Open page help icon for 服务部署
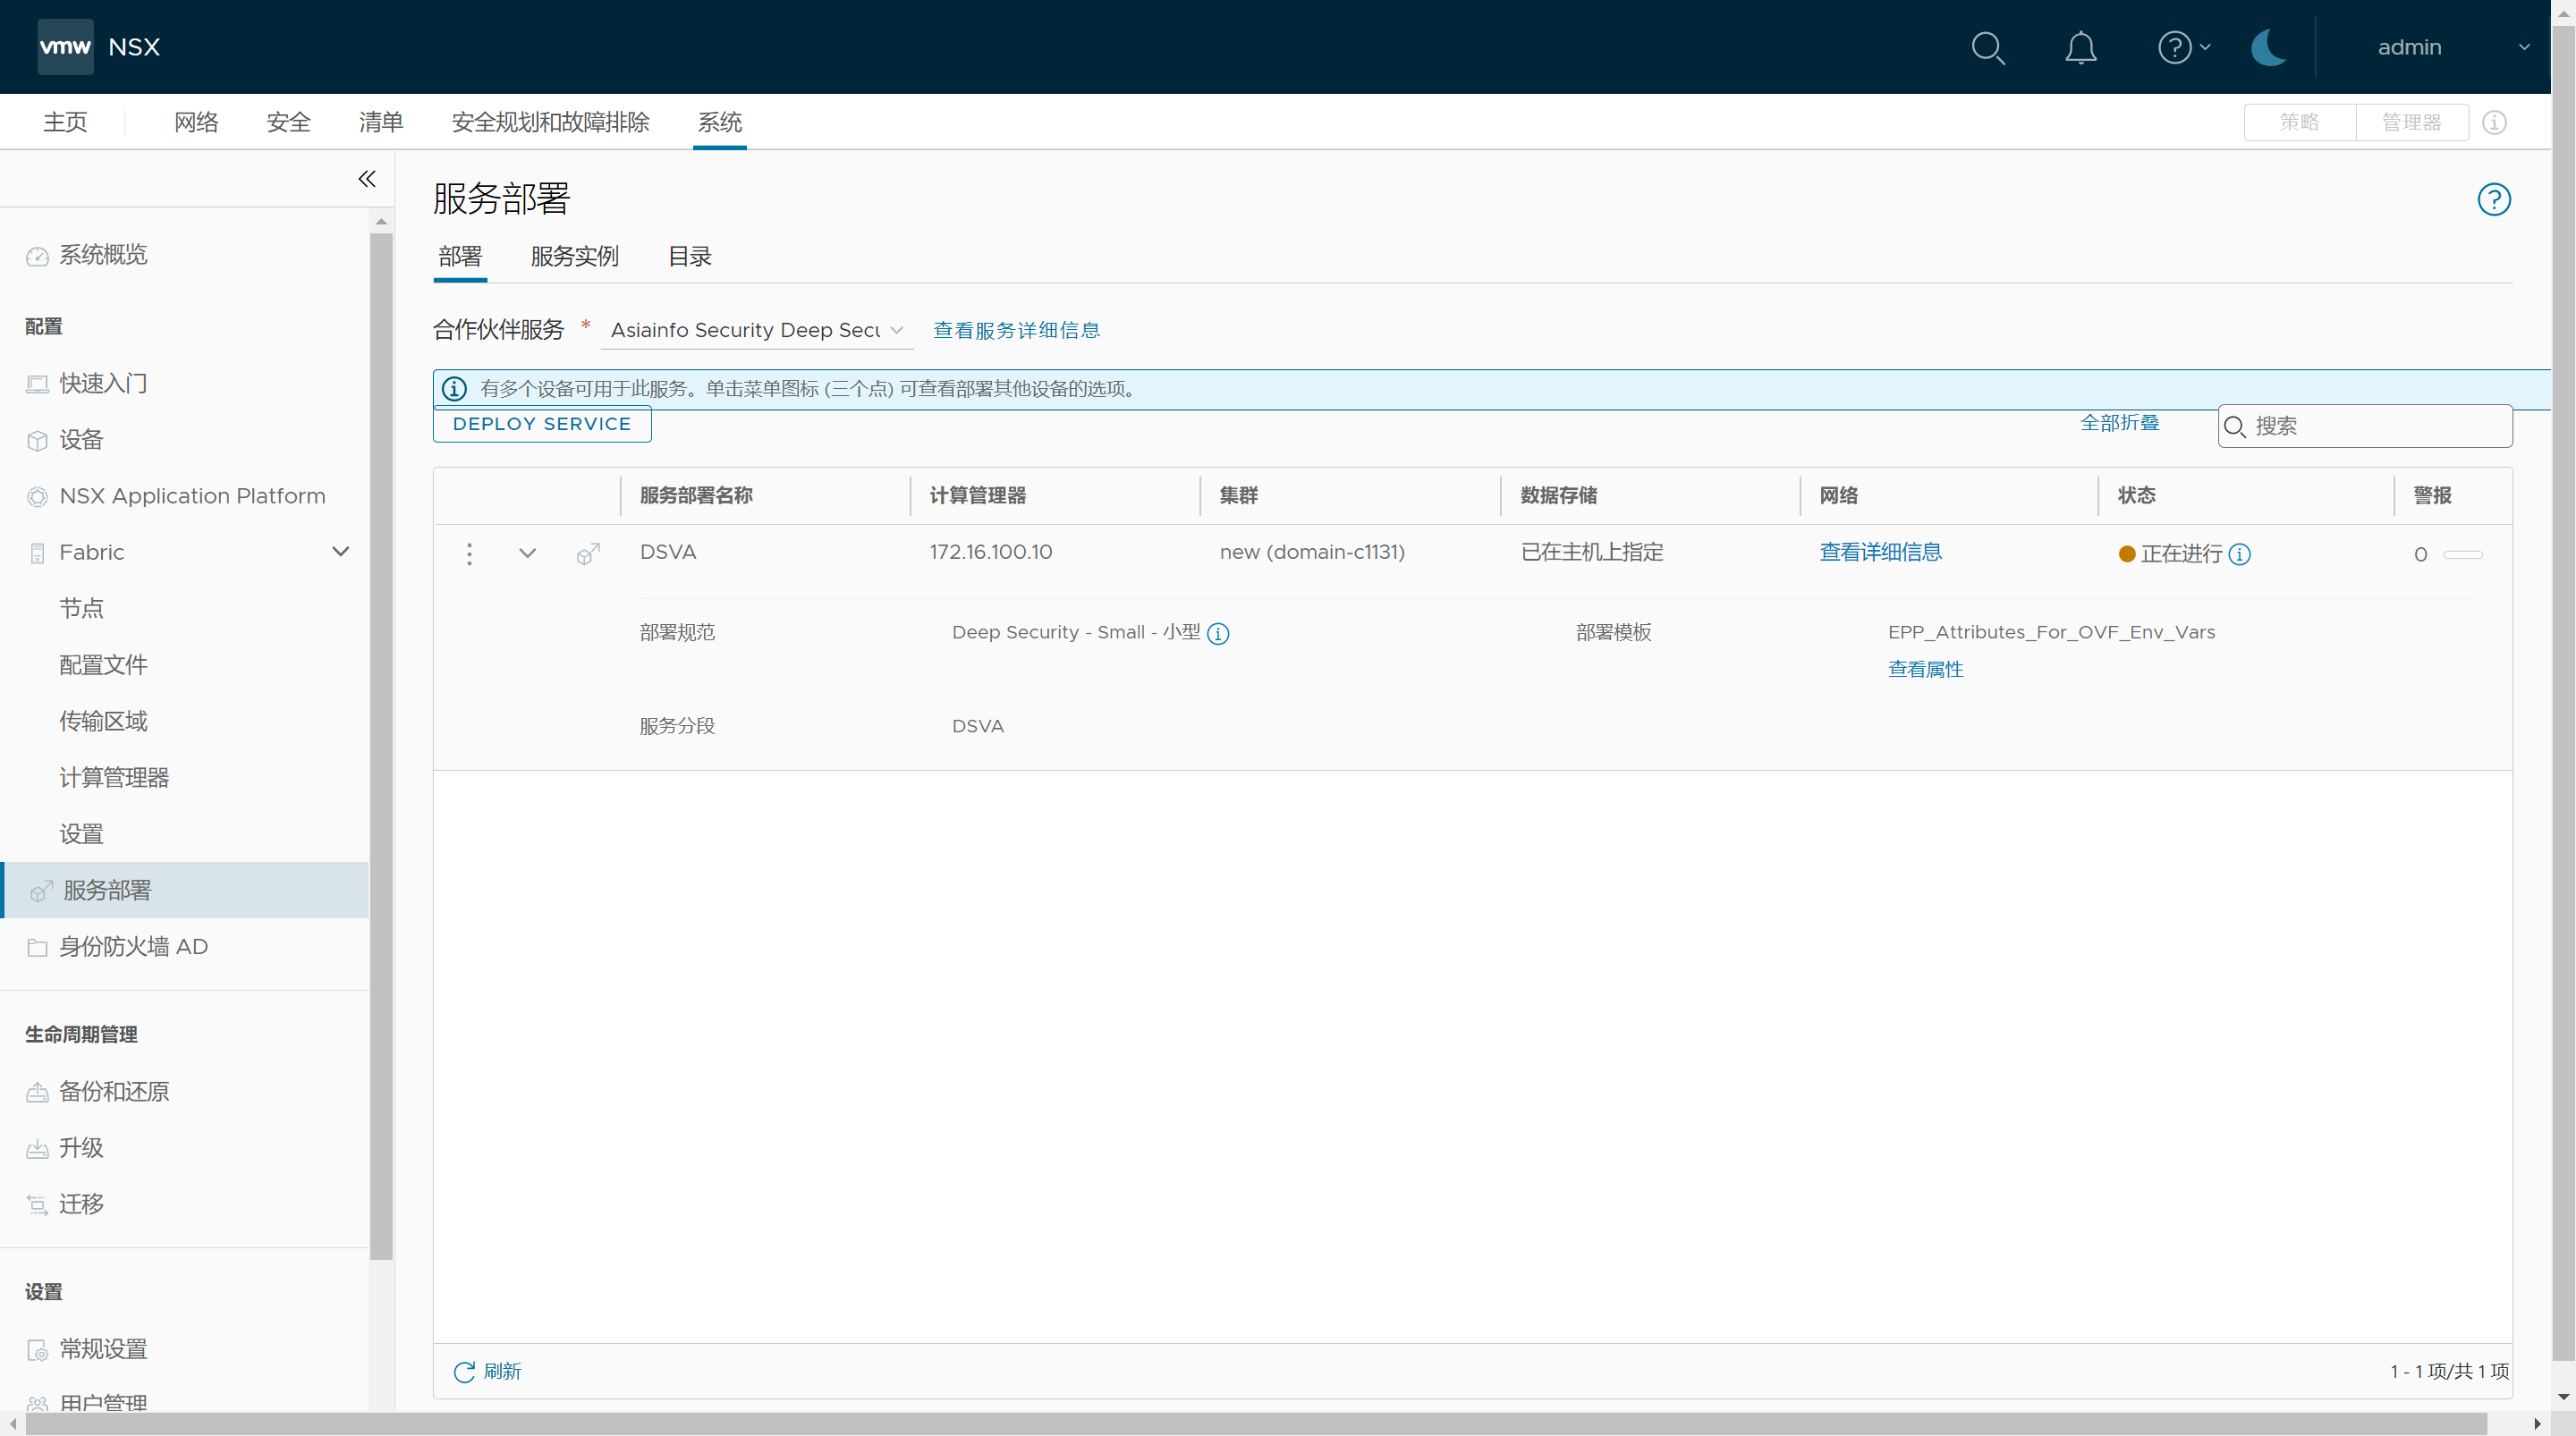The height and width of the screenshot is (1436, 2576). pos(2493,199)
